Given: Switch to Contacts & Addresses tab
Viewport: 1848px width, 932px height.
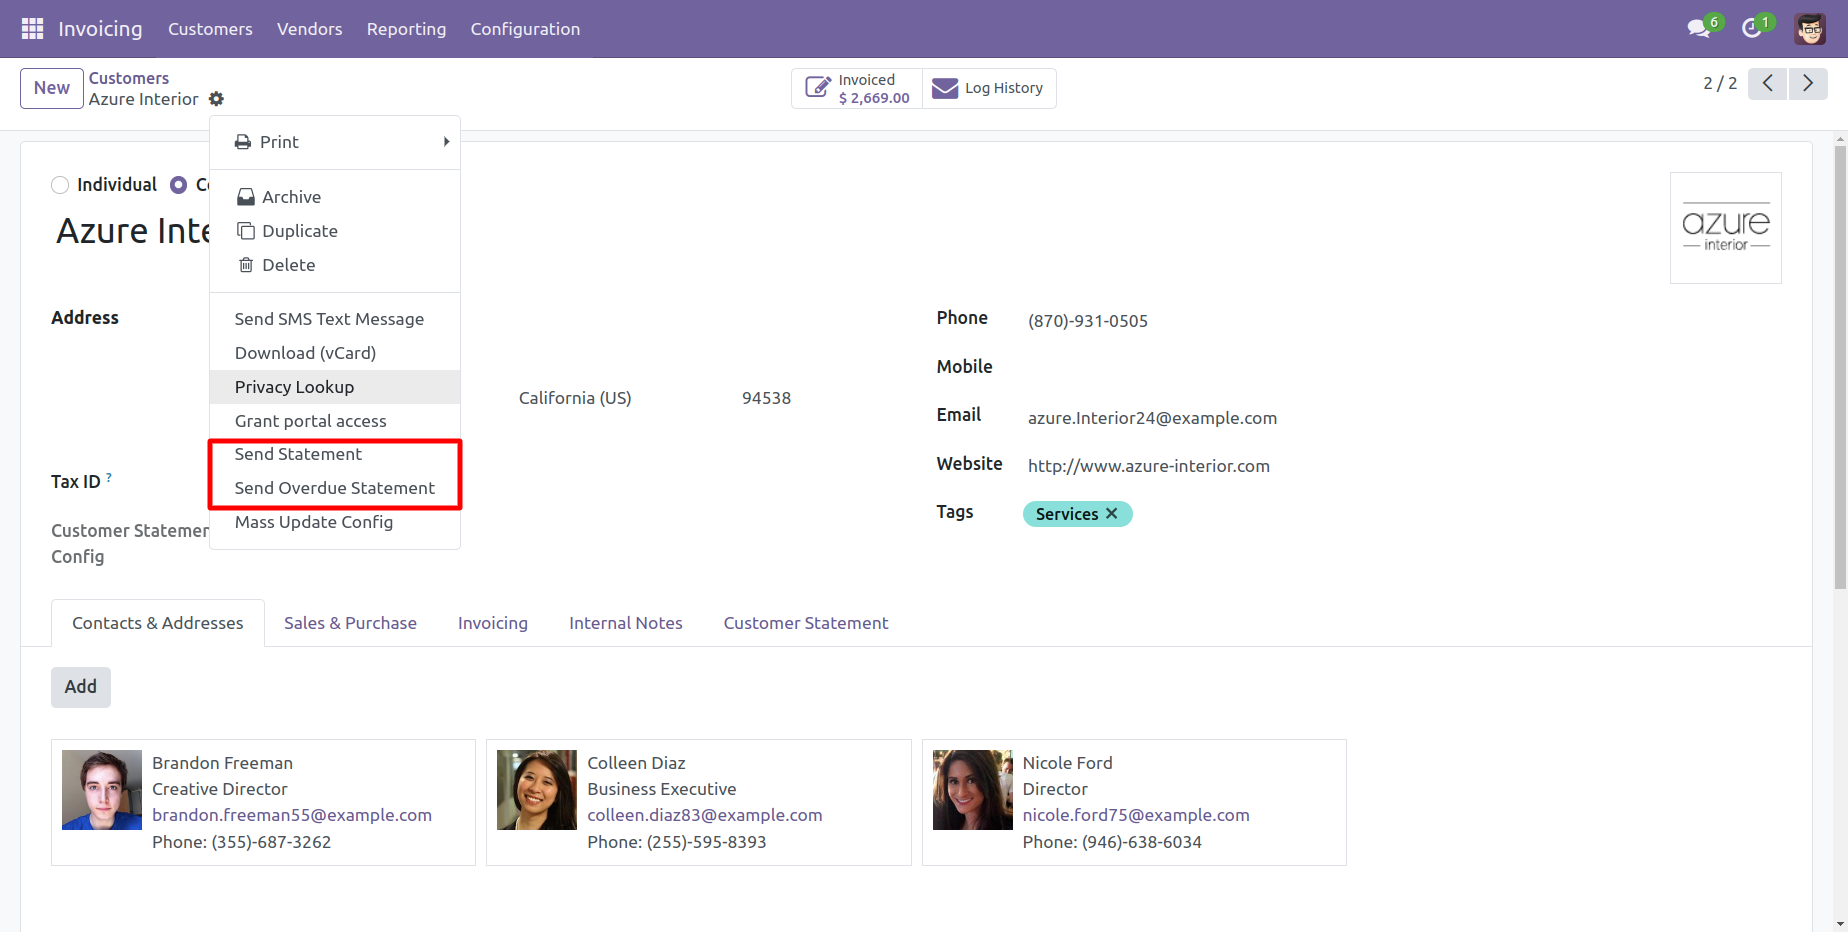Looking at the screenshot, I should [x=158, y=623].
